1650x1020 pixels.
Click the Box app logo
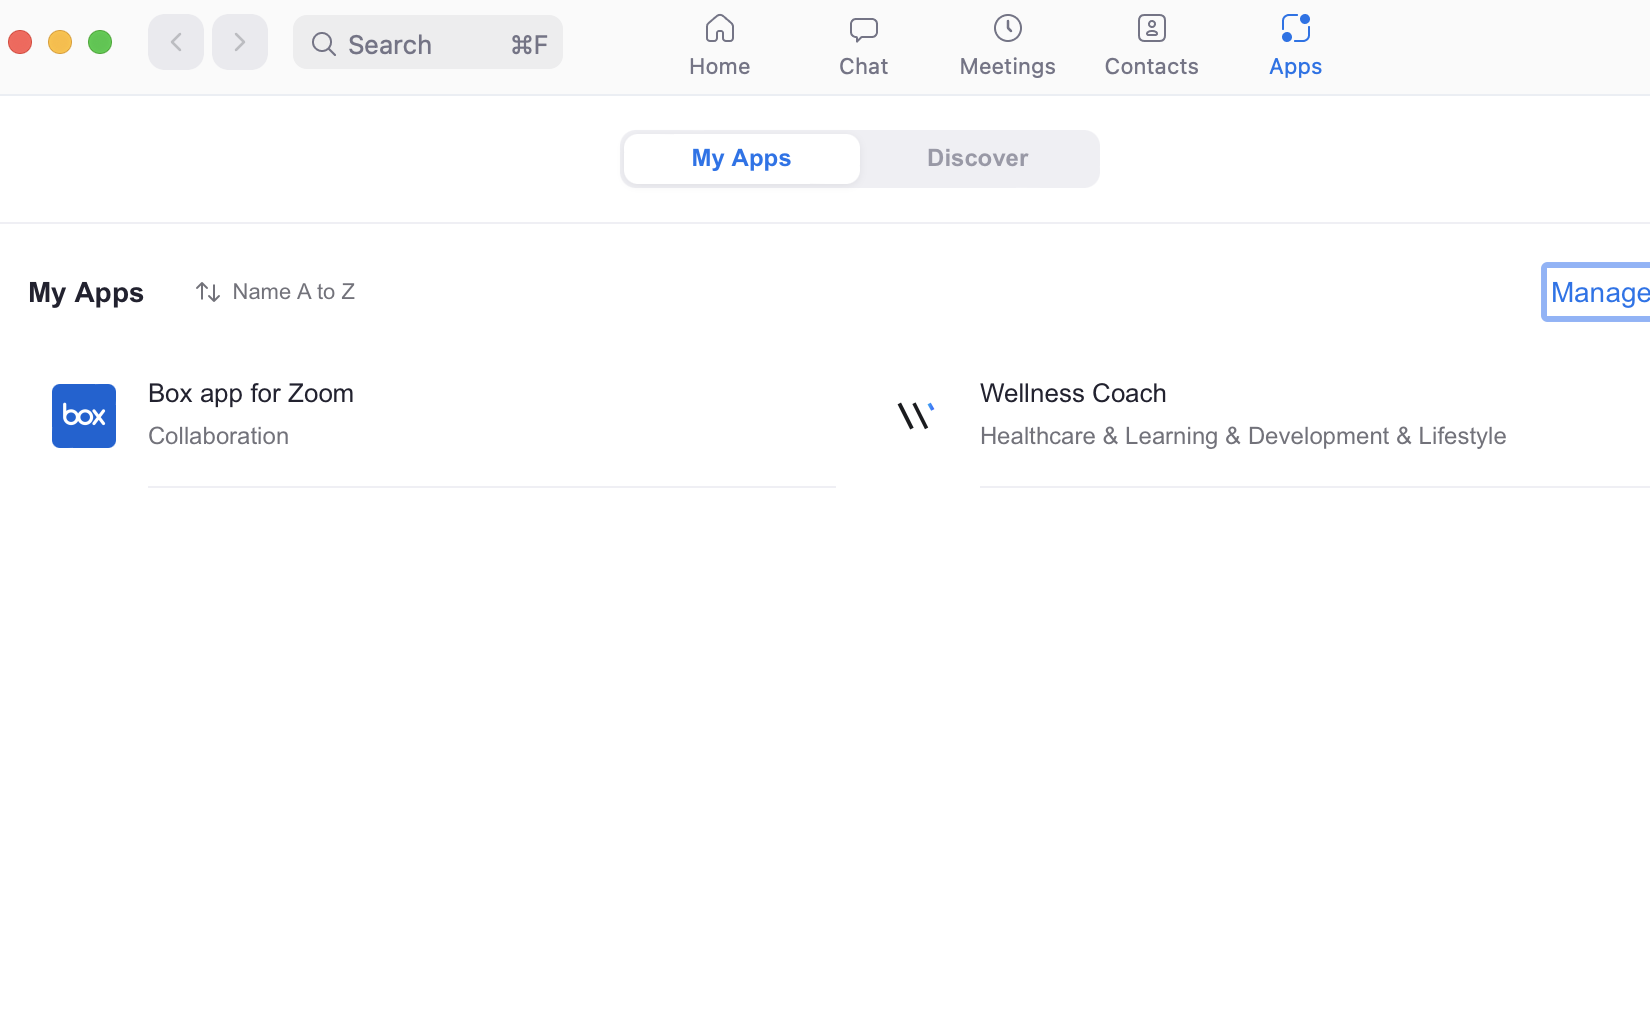click(x=84, y=416)
